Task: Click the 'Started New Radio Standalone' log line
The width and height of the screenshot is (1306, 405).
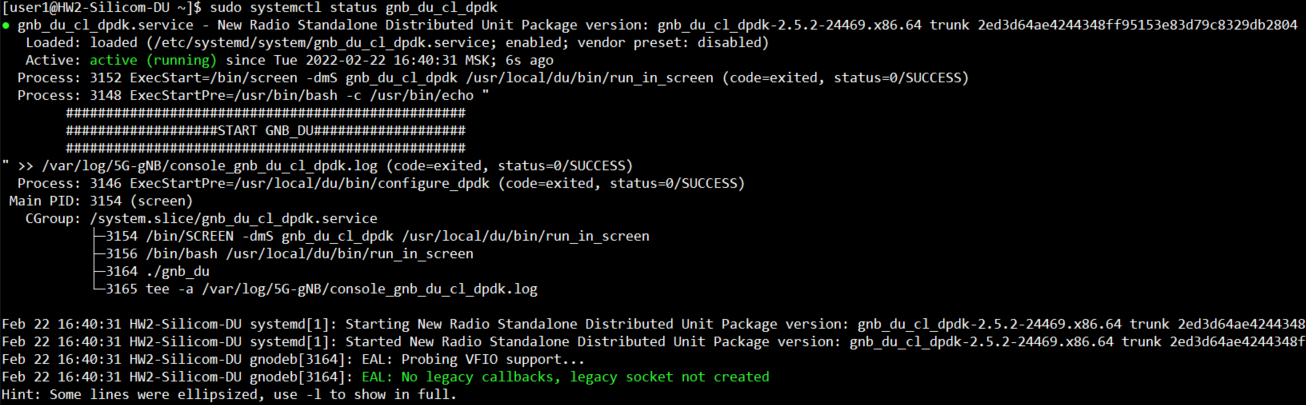Action: point(650,342)
